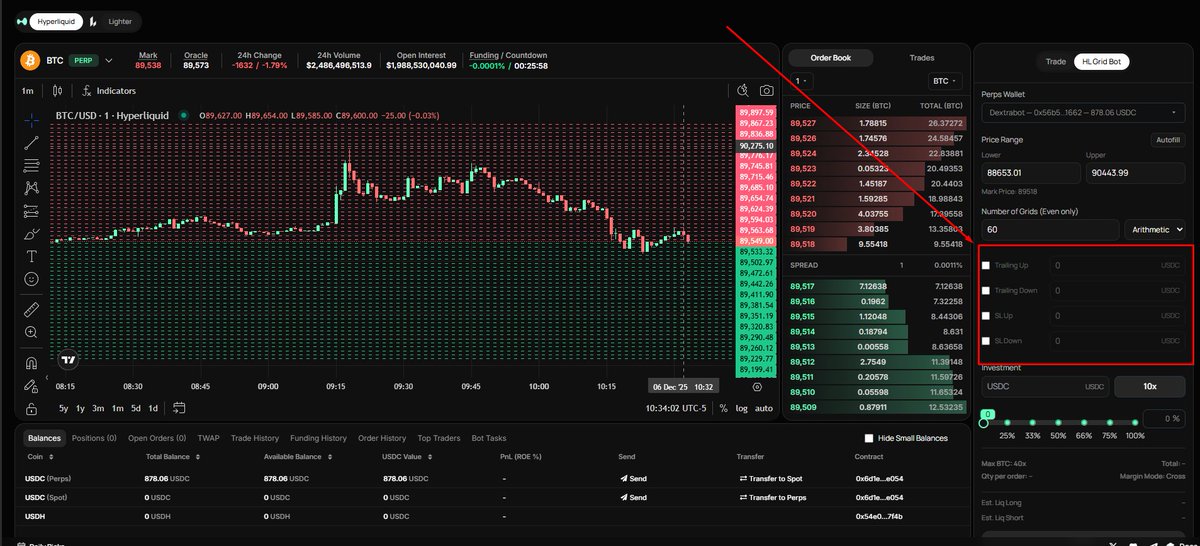1200x546 pixels.
Task: Open the chart quick search icon
Action: tap(742, 90)
